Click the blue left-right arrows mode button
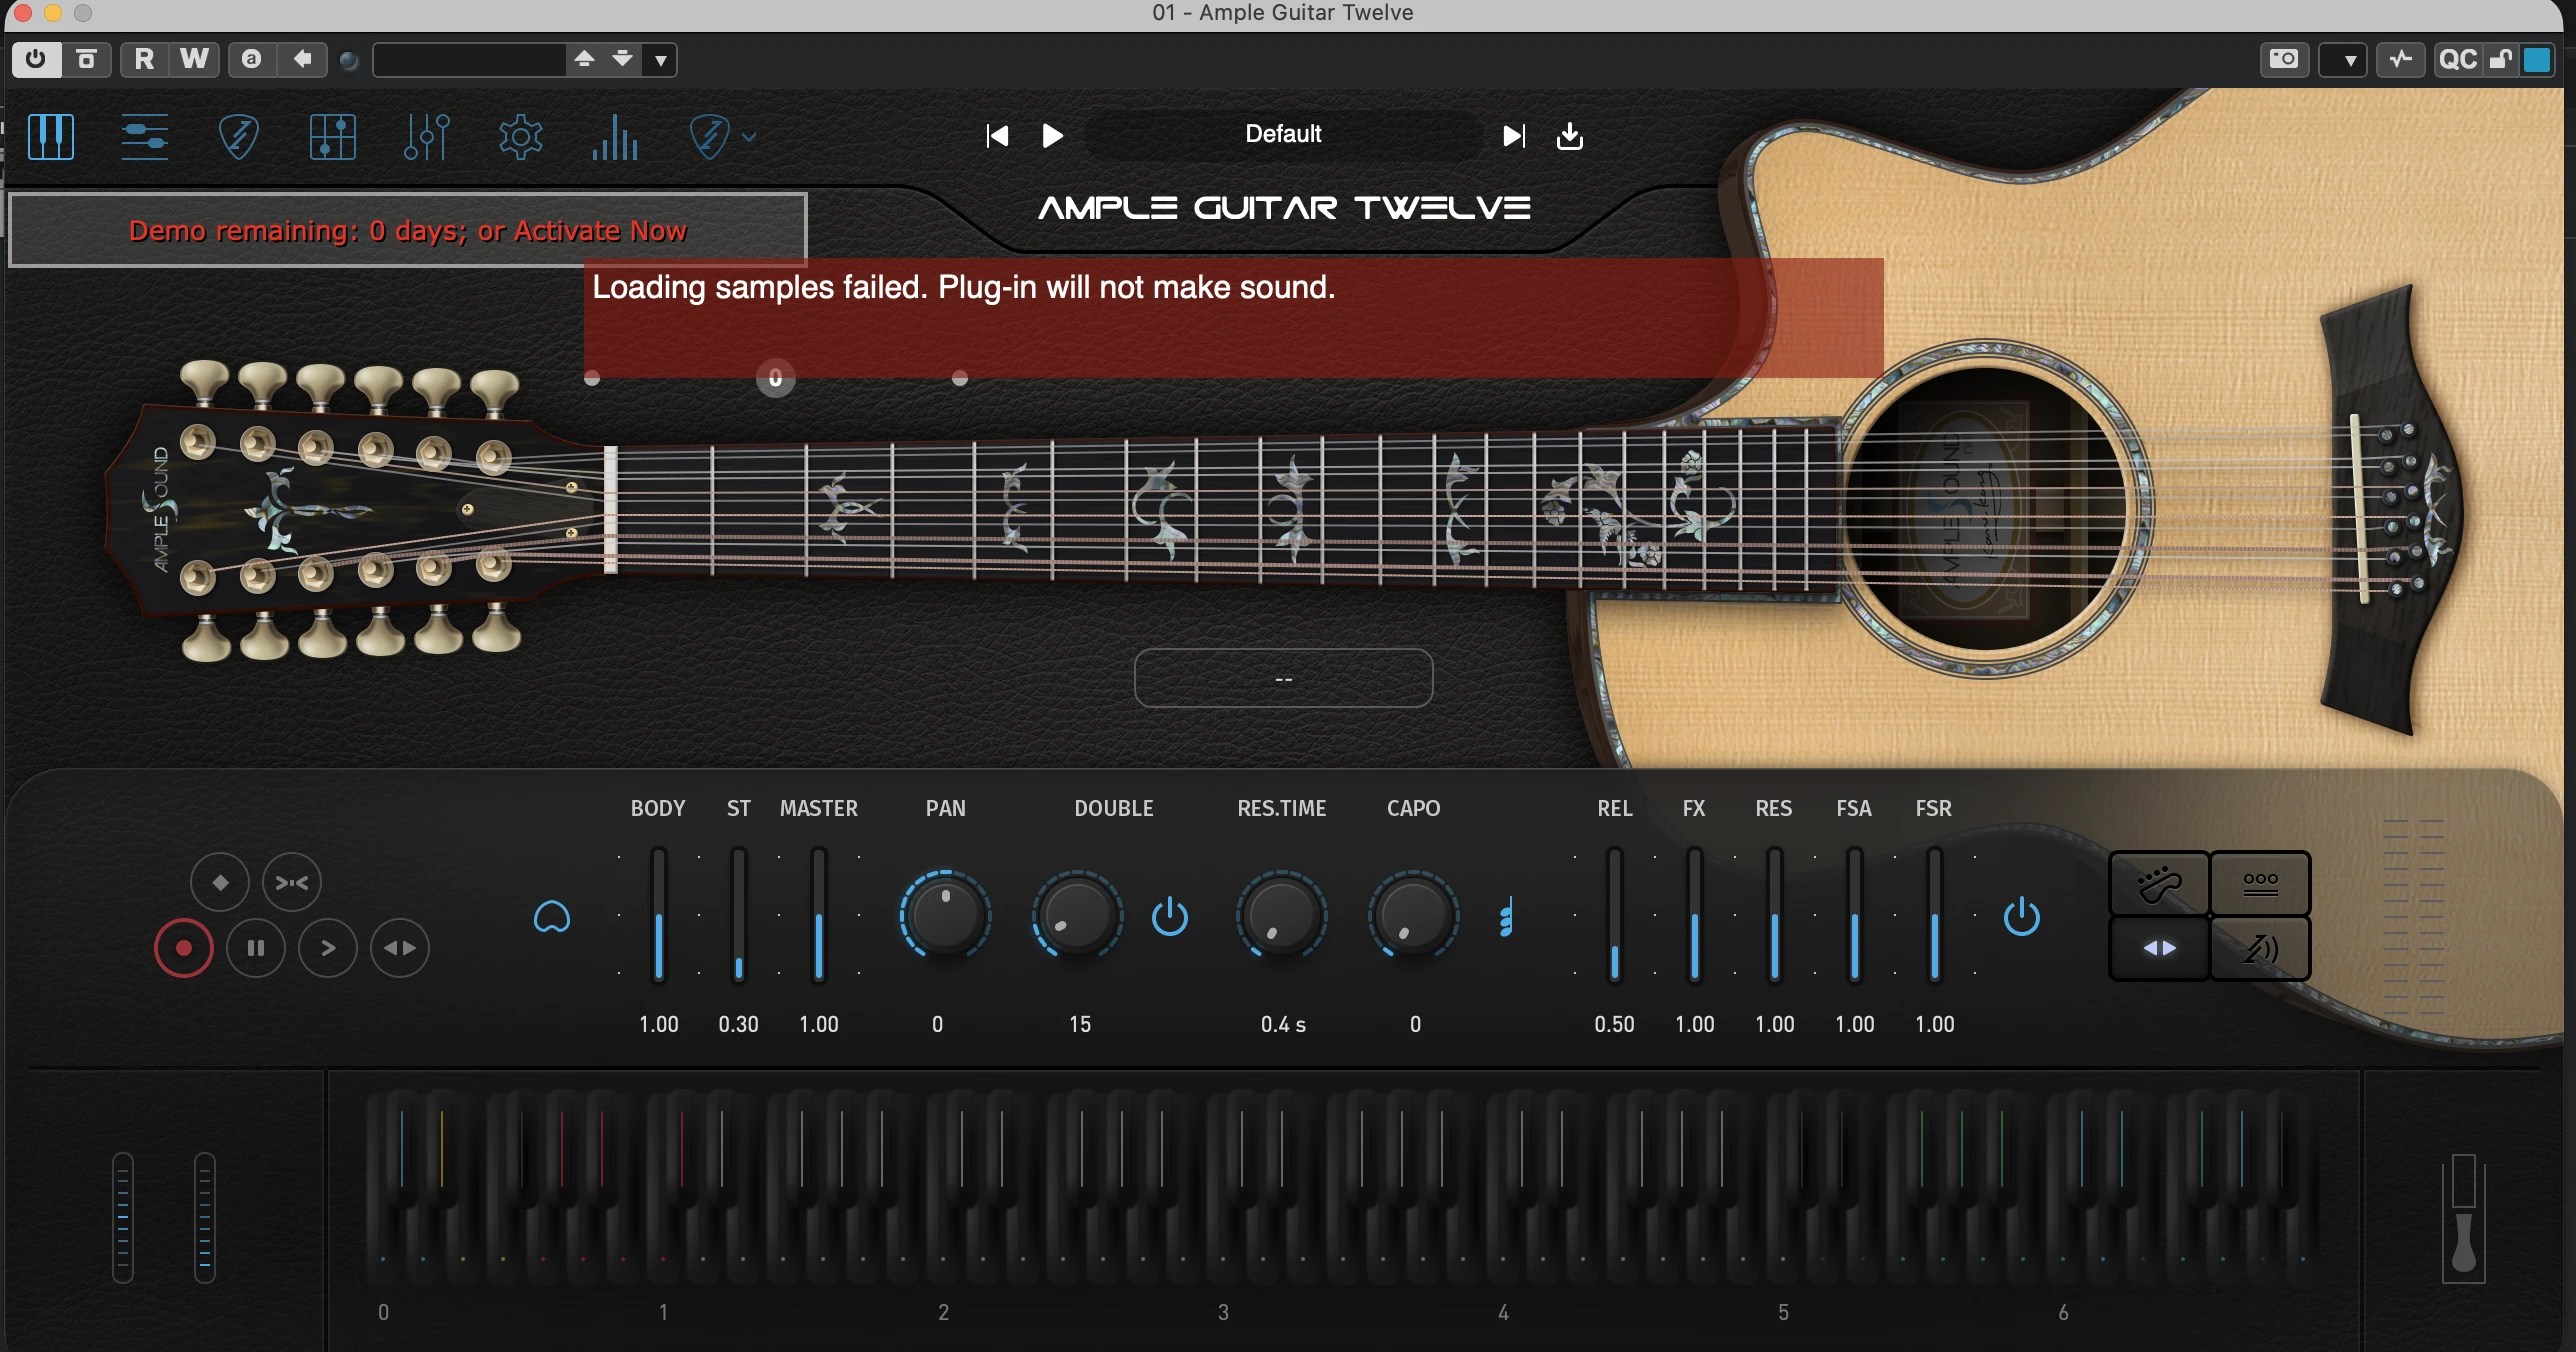 [x=2159, y=948]
